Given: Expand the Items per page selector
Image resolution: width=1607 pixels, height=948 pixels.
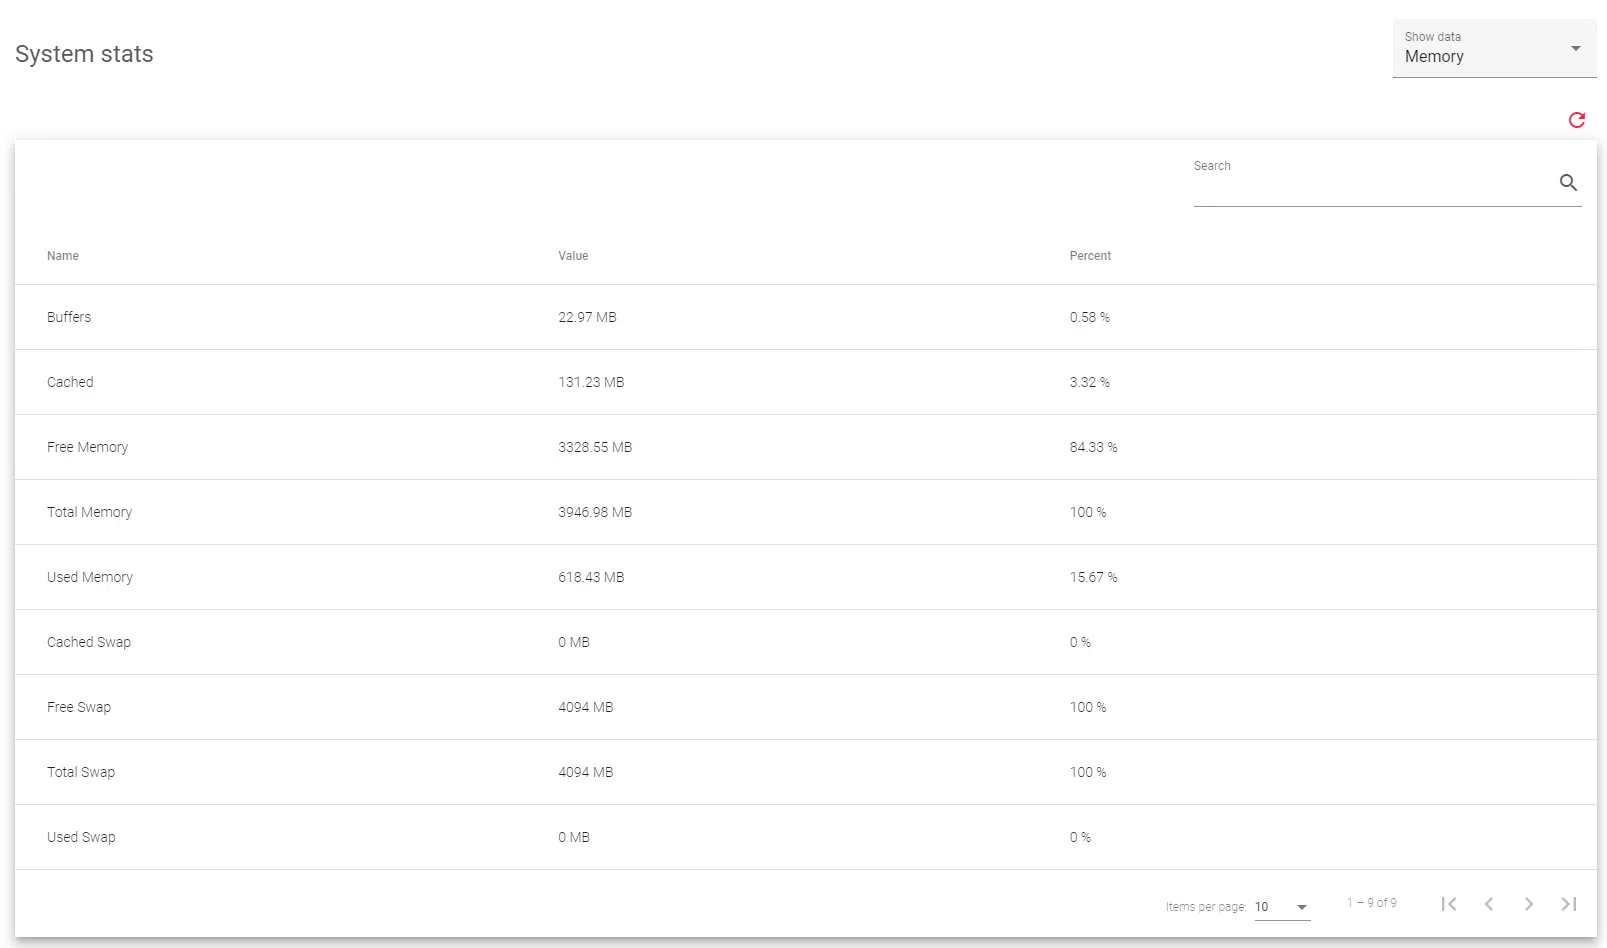Looking at the screenshot, I should pos(1282,907).
